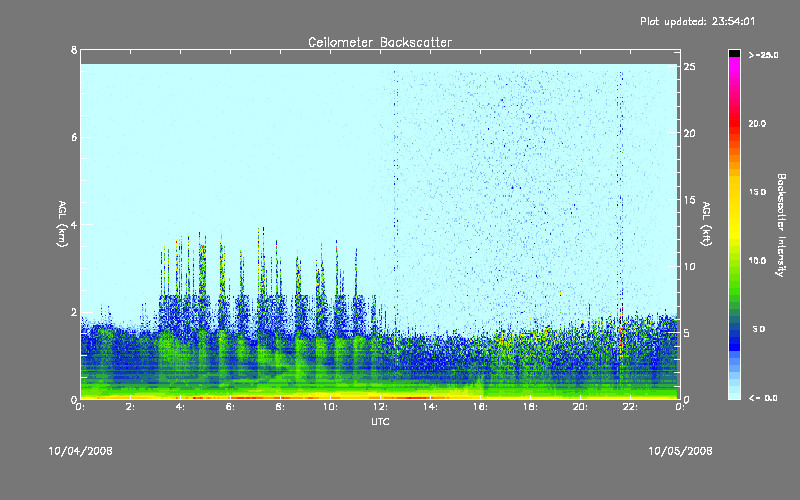Click the 15 tick on the kft axis

pos(690,200)
